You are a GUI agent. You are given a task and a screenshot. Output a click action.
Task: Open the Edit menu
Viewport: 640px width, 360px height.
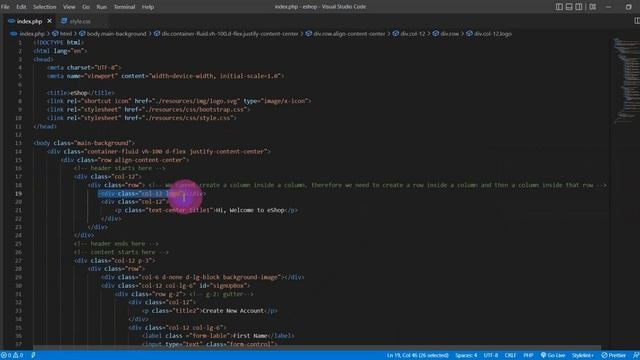[x=21, y=7]
